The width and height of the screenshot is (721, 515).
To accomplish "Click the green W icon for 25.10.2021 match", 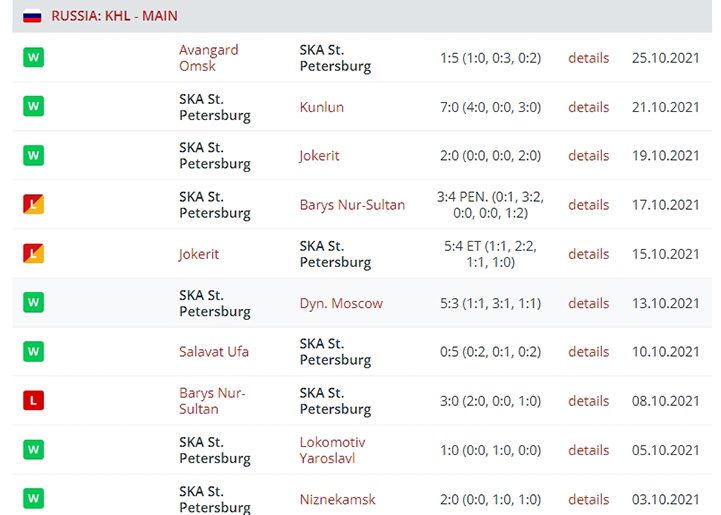I will point(34,57).
